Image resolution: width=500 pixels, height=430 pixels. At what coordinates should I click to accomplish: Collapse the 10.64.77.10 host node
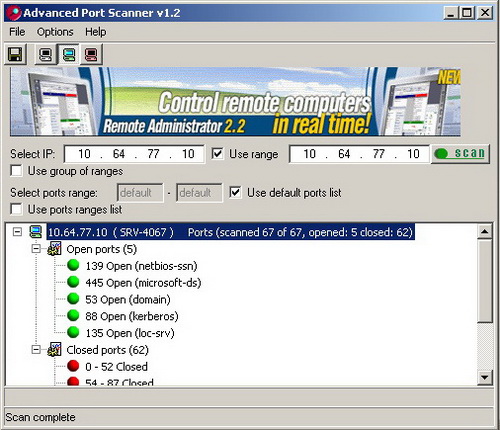[x=17, y=232]
